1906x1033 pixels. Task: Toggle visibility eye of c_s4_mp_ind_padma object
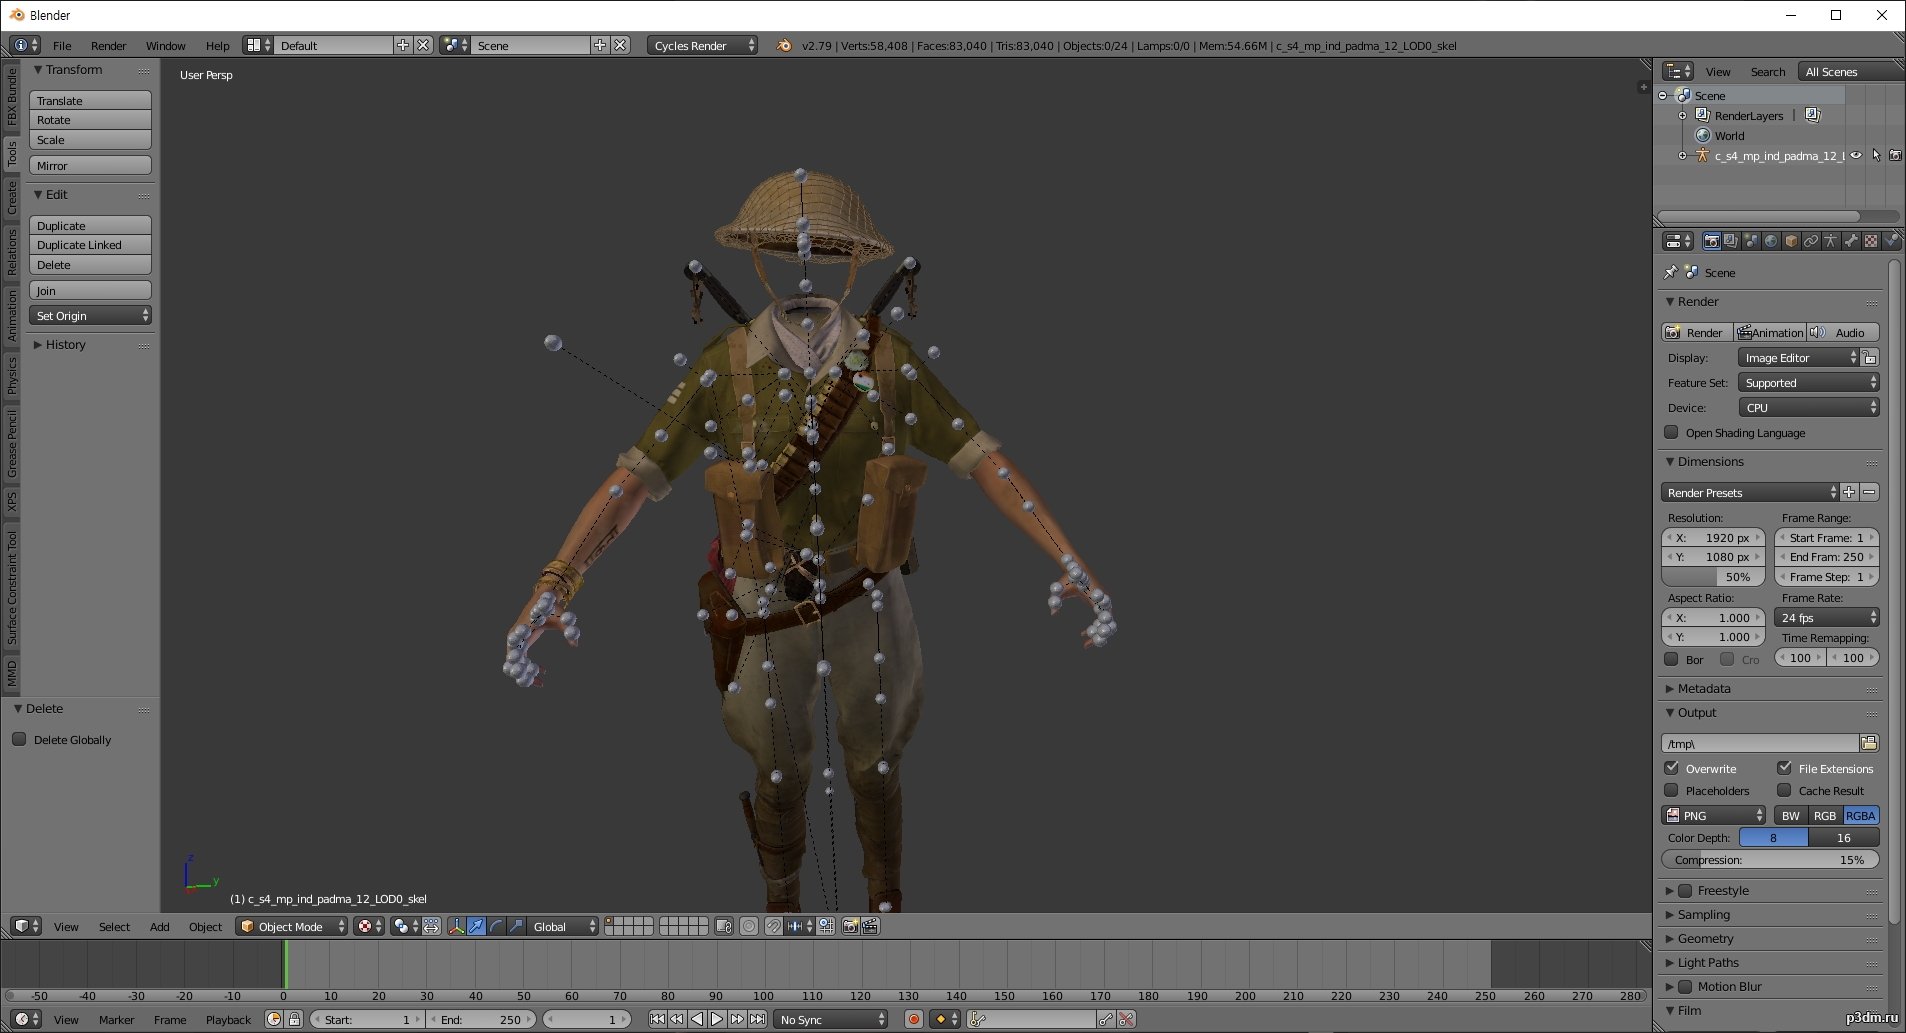(1856, 155)
